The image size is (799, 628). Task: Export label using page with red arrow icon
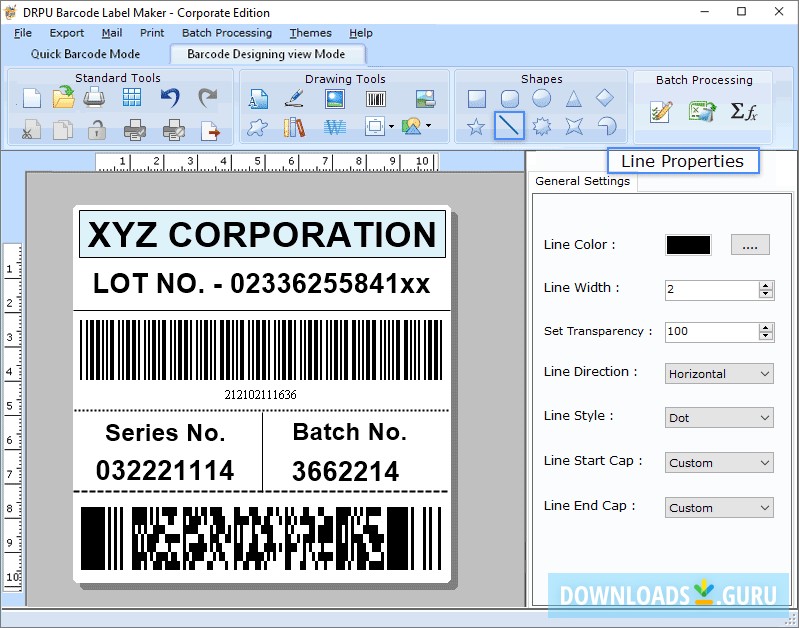pos(210,130)
